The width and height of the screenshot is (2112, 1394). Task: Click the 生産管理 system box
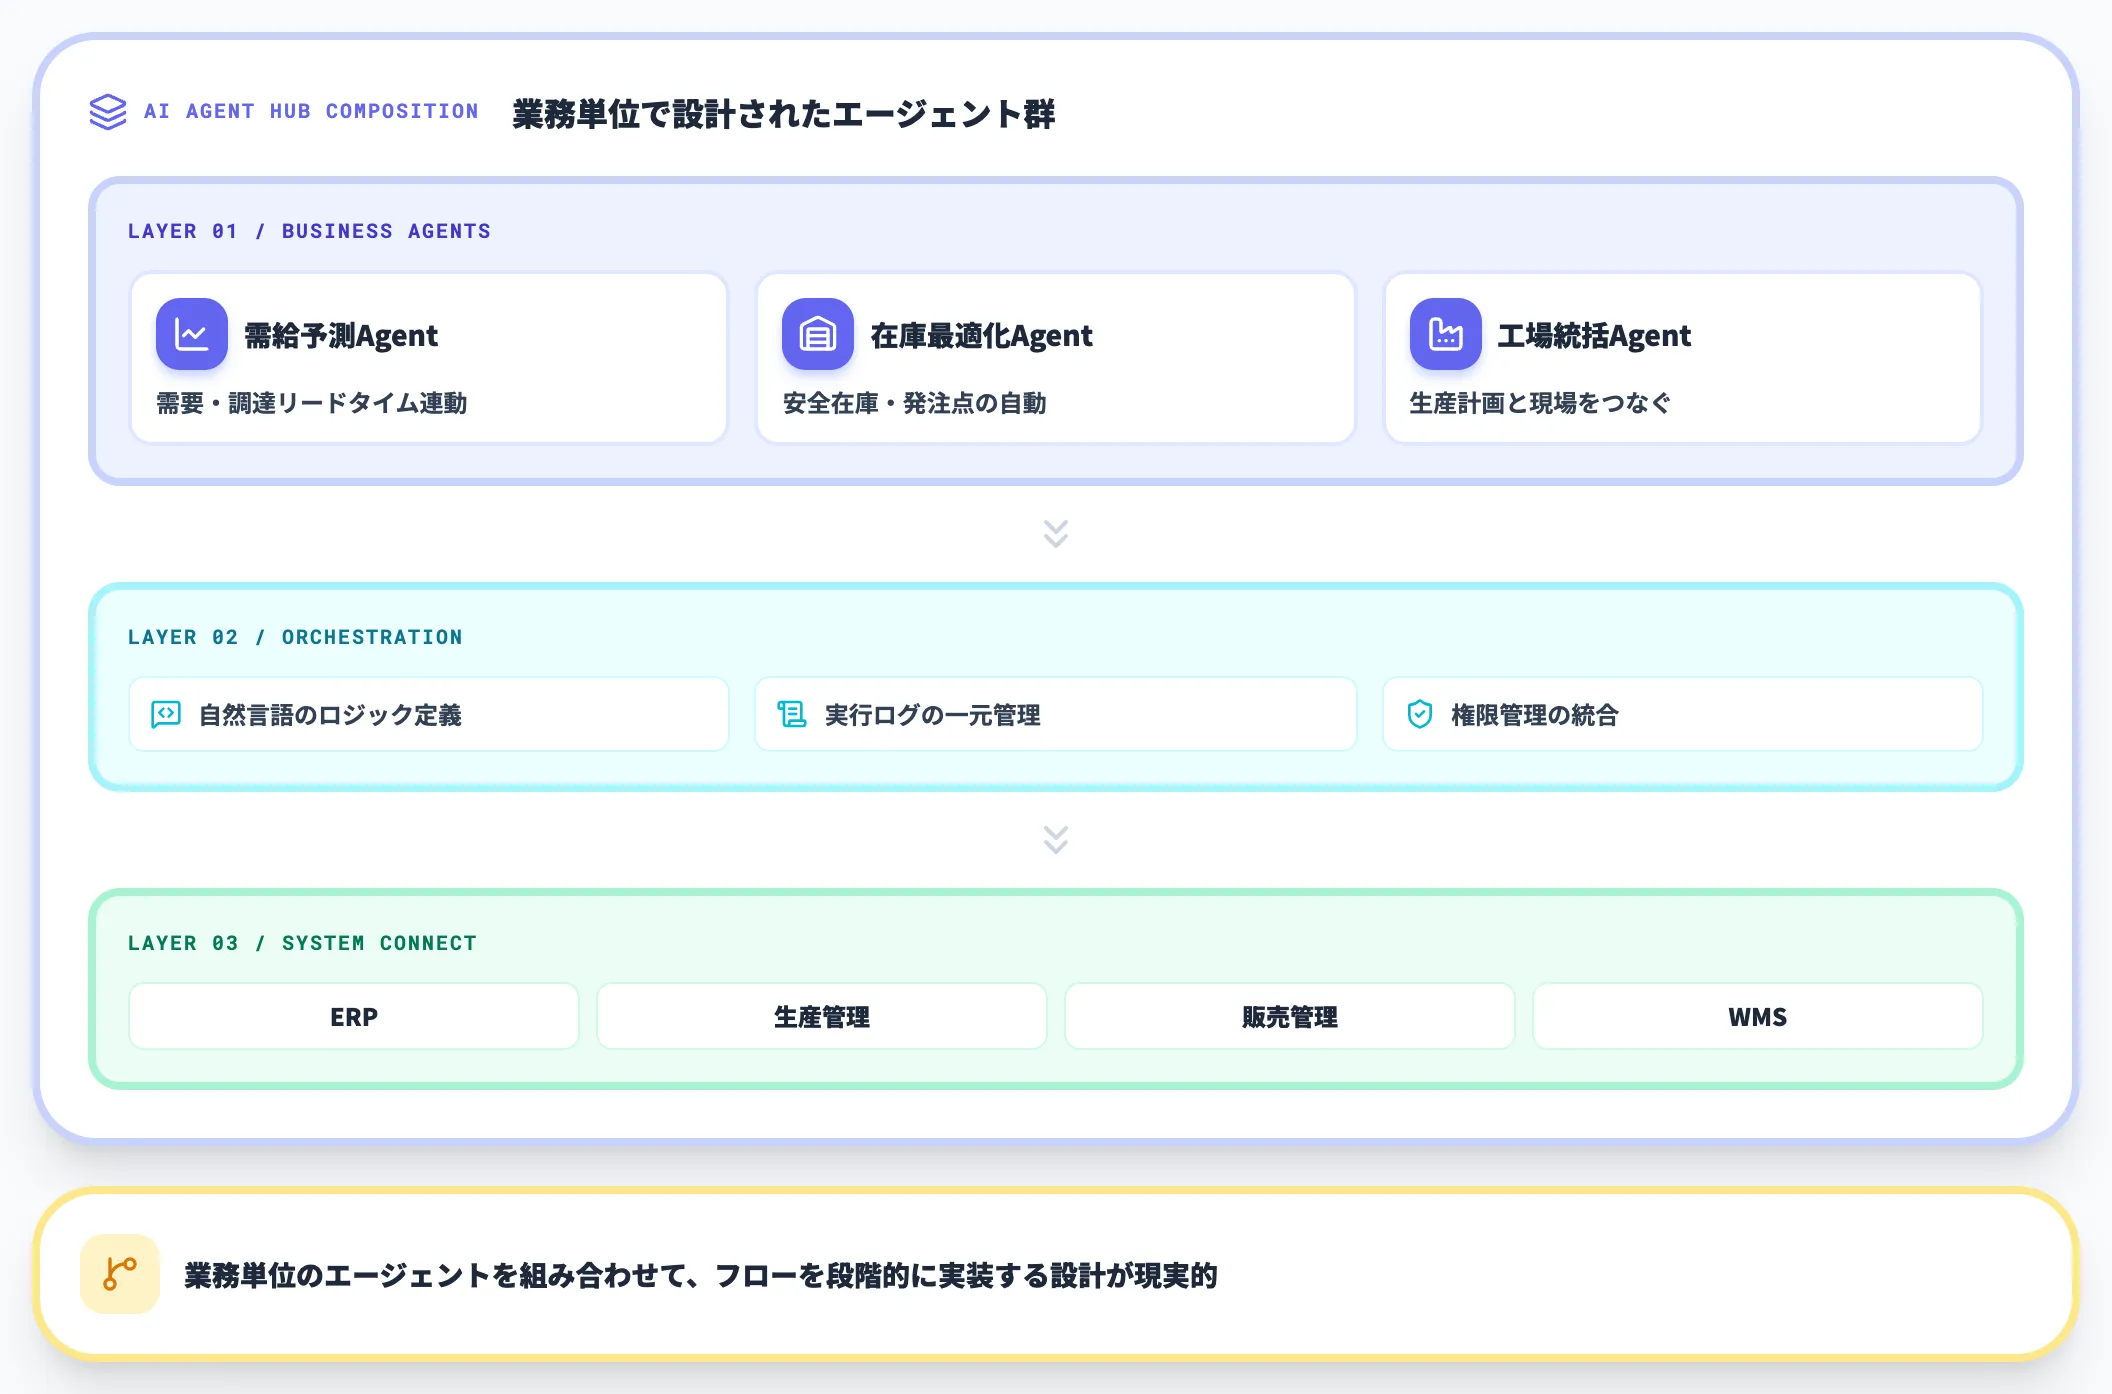click(822, 1016)
